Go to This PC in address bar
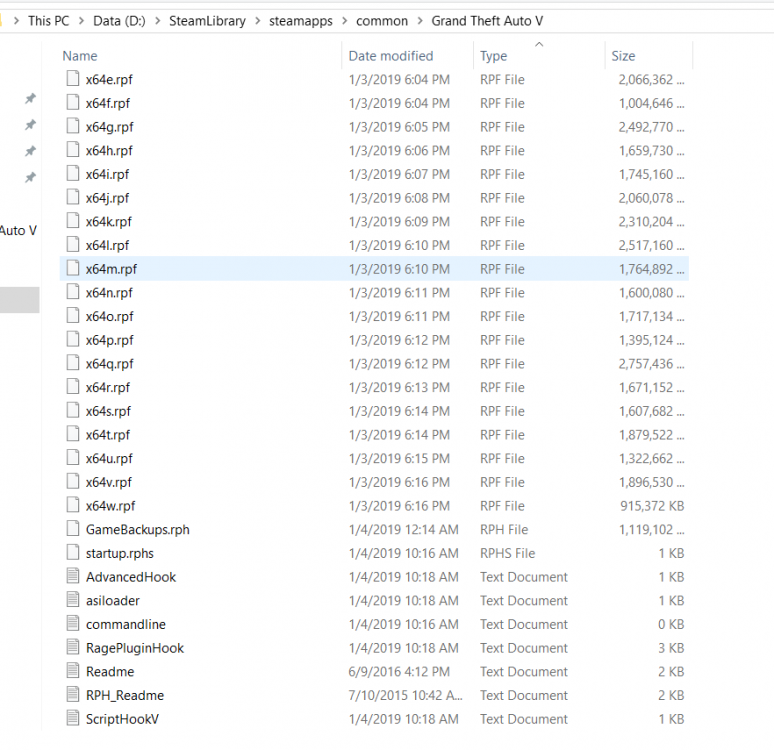This screenshot has width=774, height=750. (48, 21)
